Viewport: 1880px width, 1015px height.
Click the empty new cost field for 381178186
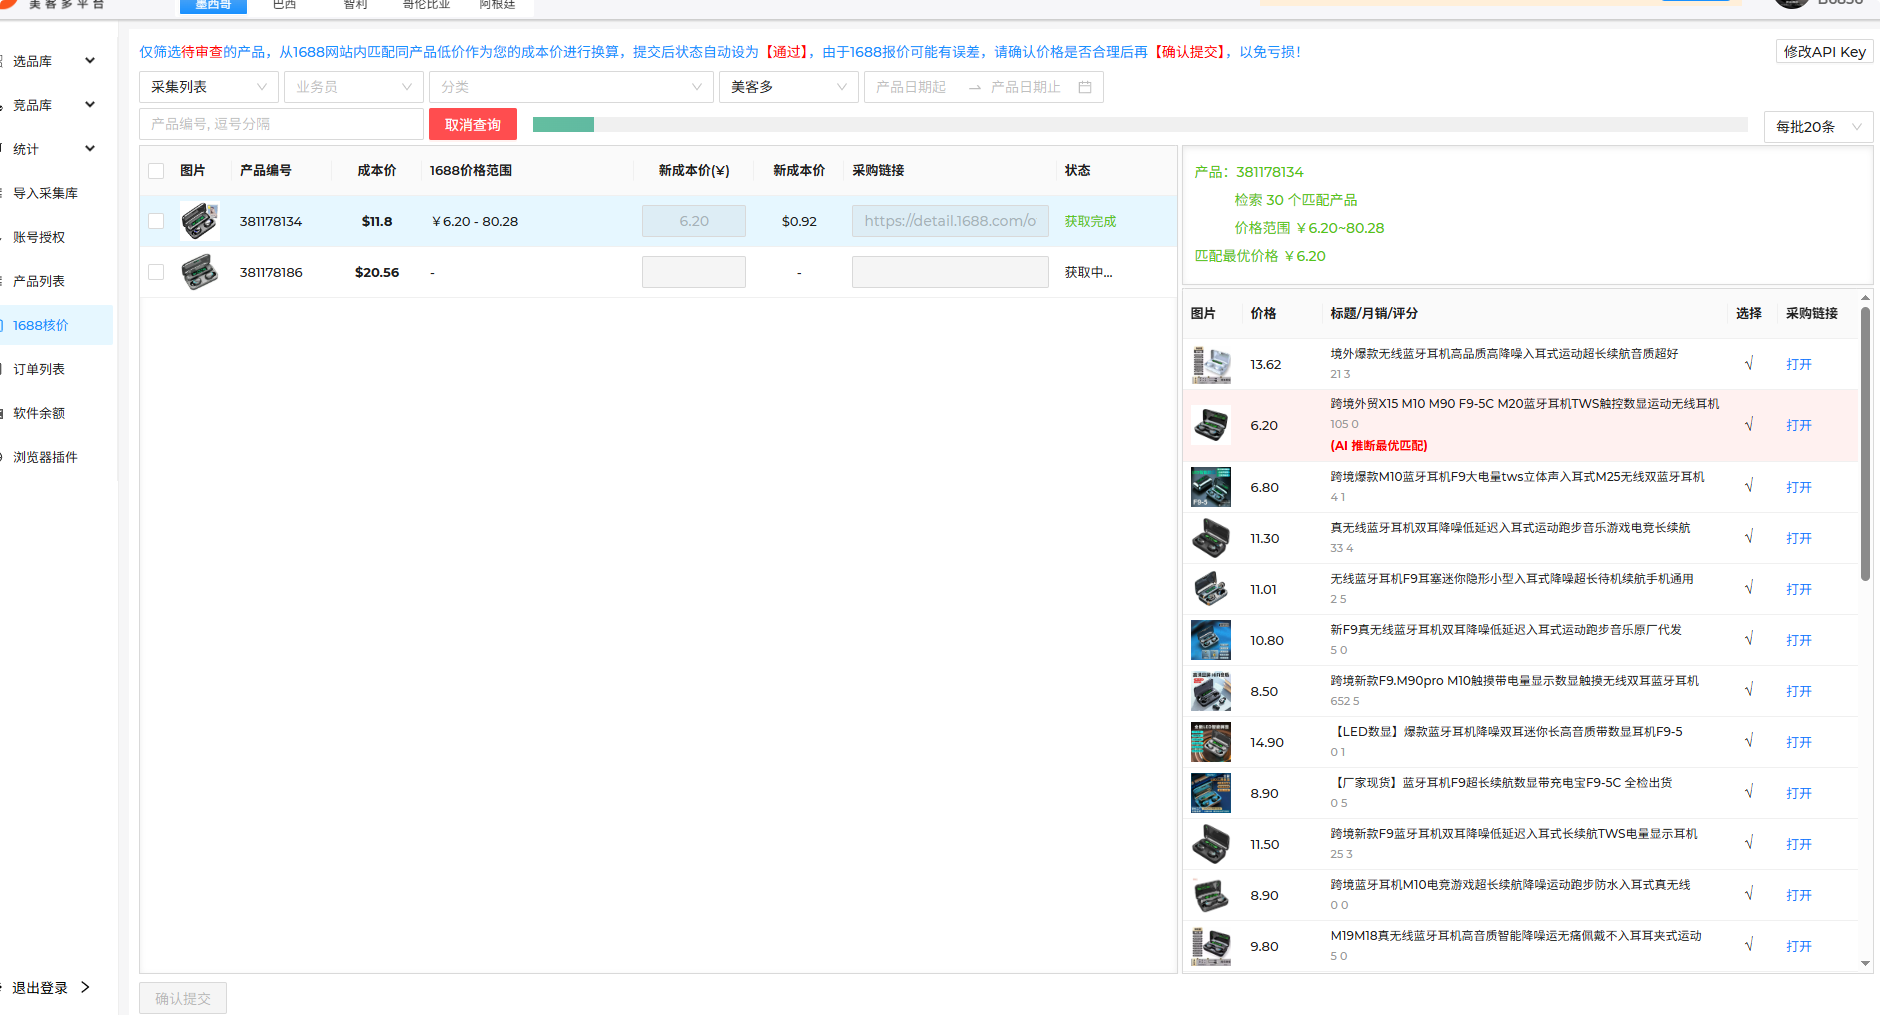(x=694, y=272)
